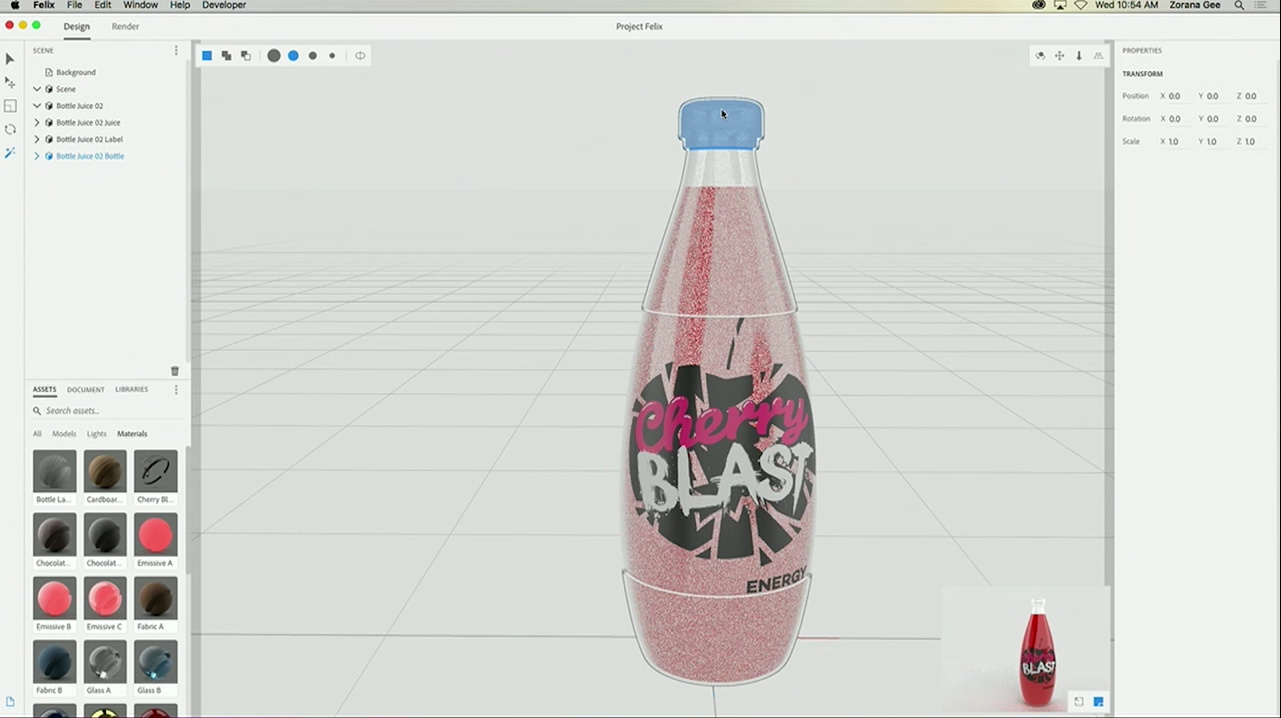The height and width of the screenshot is (718, 1281).
Task: Expand the Bottle Juice 02 Juice item
Action: (x=37, y=123)
